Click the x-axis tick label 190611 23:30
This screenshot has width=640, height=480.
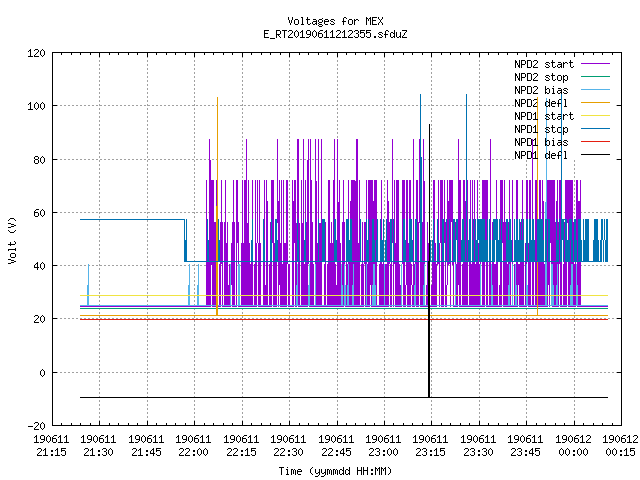tap(478, 446)
